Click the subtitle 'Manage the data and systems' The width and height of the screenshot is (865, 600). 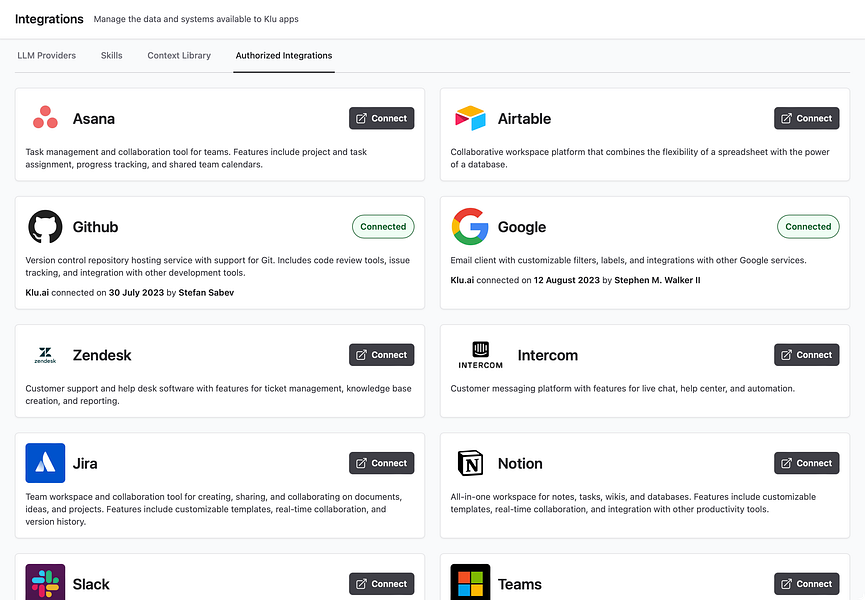point(196,19)
